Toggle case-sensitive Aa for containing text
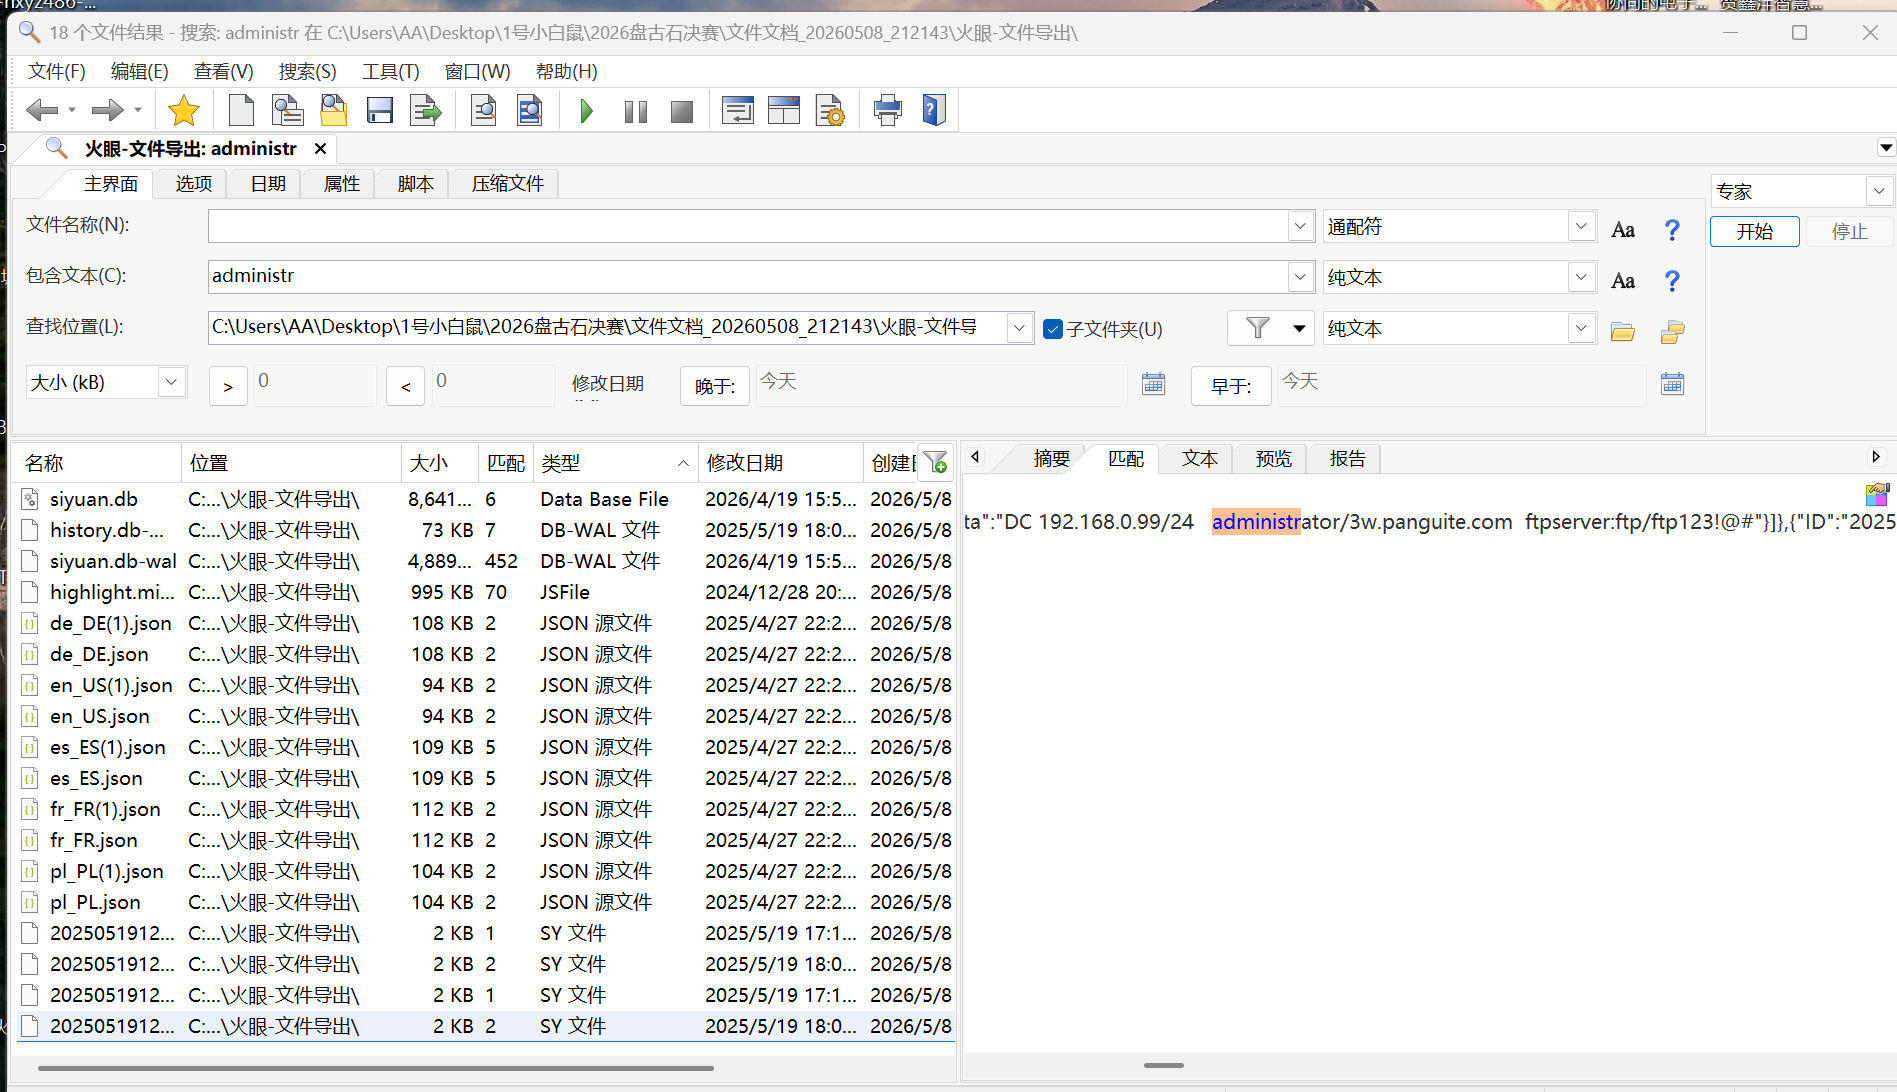The width and height of the screenshot is (1897, 1092). (1623, 281)
